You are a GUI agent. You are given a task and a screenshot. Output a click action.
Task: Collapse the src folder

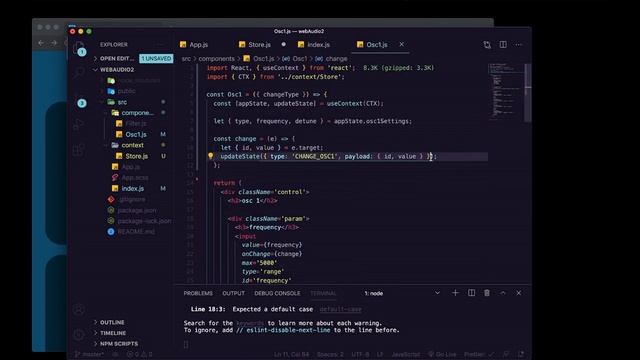(x=122, y=102)
